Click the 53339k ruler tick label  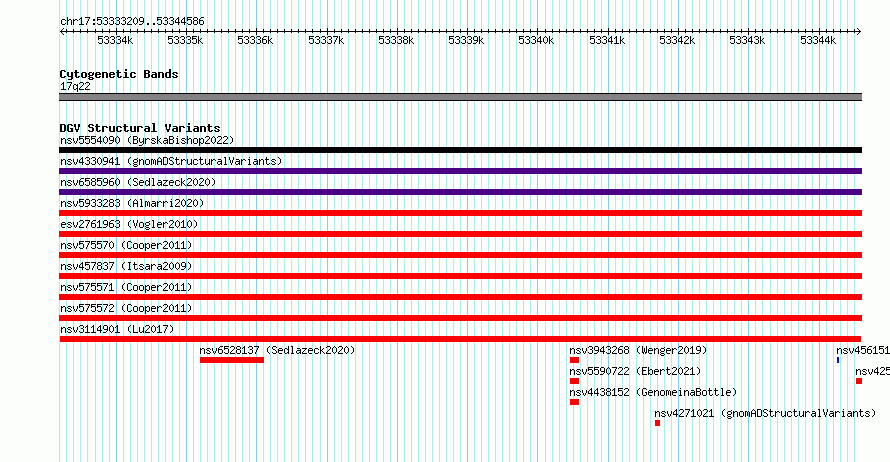(x=466, y=40)
